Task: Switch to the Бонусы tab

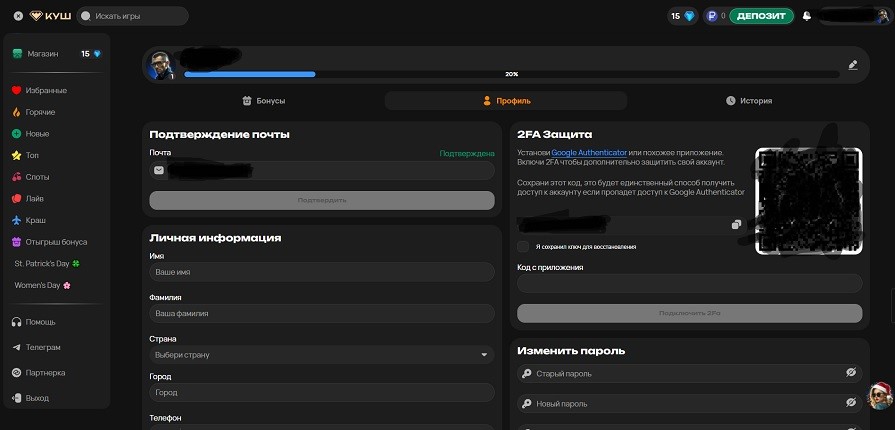Action: coord(264,101)
